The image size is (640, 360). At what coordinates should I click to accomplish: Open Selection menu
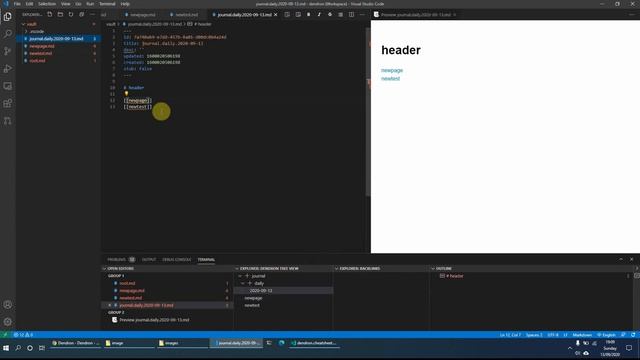tap(47, 4)
